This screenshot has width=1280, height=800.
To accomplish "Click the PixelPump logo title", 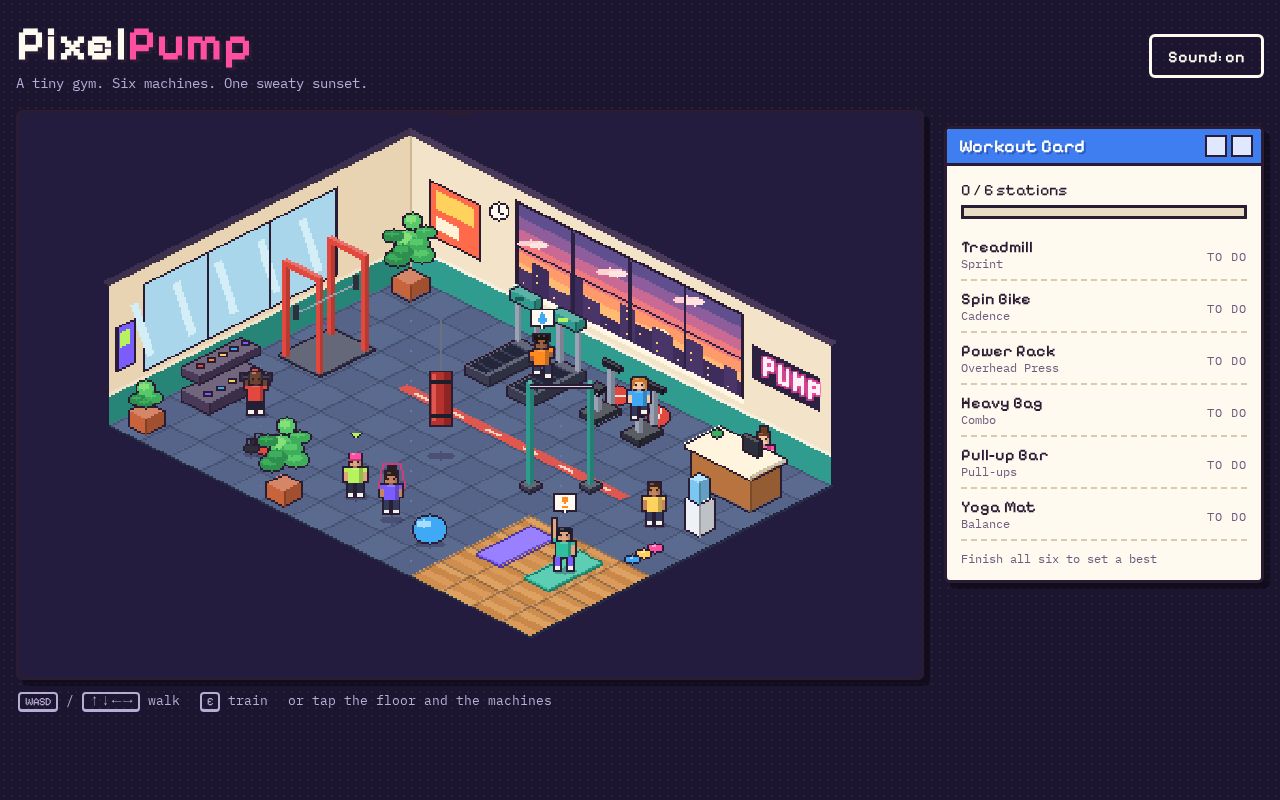I will (134, 46).
